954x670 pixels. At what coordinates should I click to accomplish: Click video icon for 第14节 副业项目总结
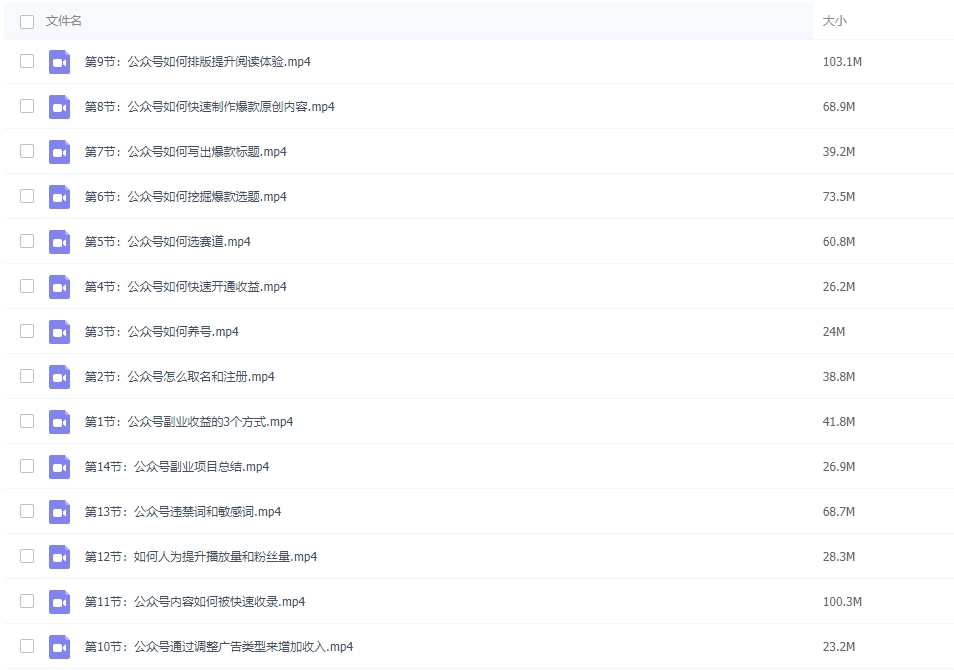point(60,467)
